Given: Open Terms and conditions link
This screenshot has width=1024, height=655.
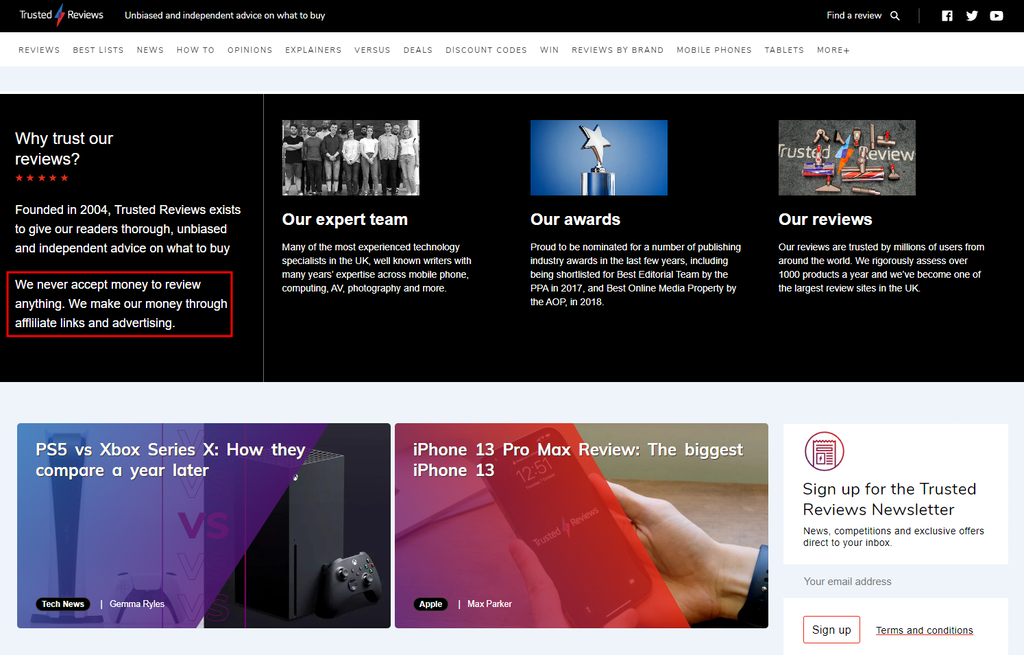Looking at the screenshot, I should (924, 630).
